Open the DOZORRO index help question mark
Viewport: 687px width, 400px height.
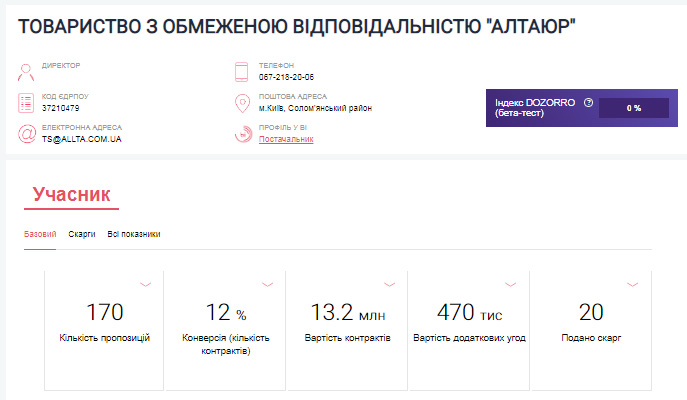588,103
